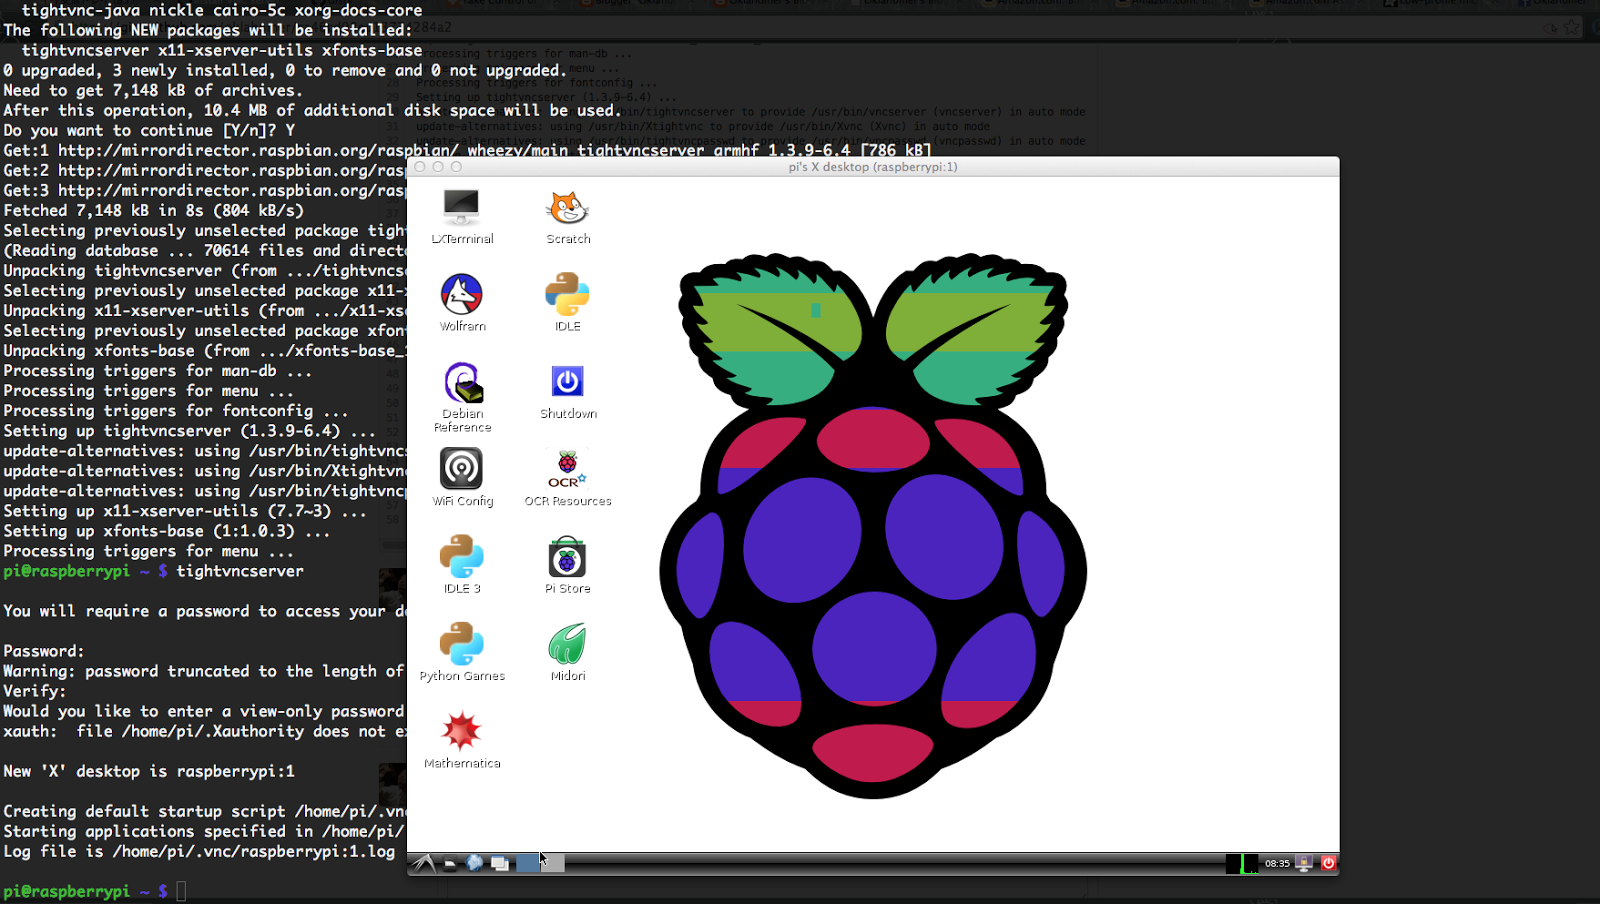This screenshot has height=904, width=1600.
Task: Launch the Midori browser icon
Action: (x=568, y=652)
